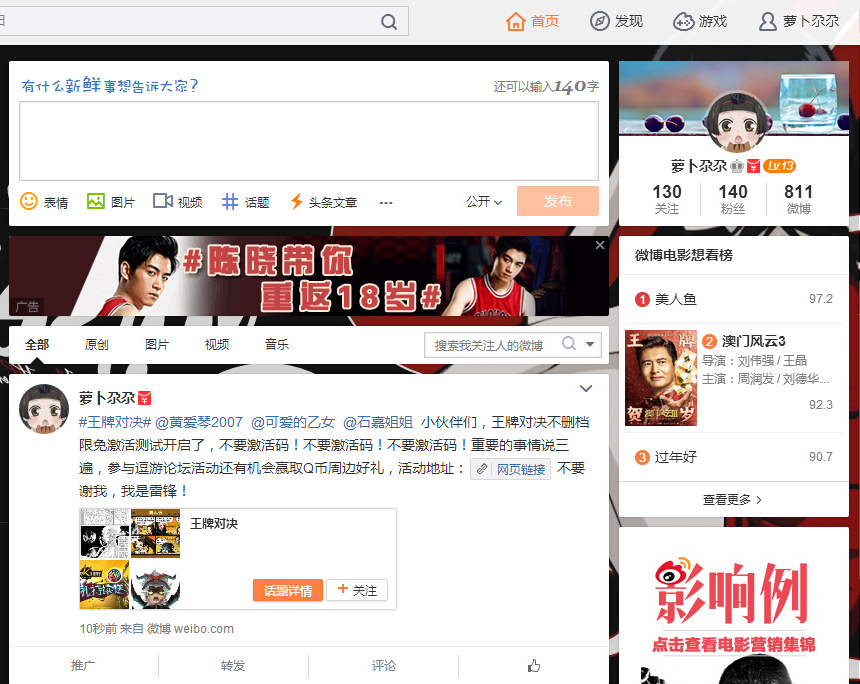Click the 发布 publish button

558,201
